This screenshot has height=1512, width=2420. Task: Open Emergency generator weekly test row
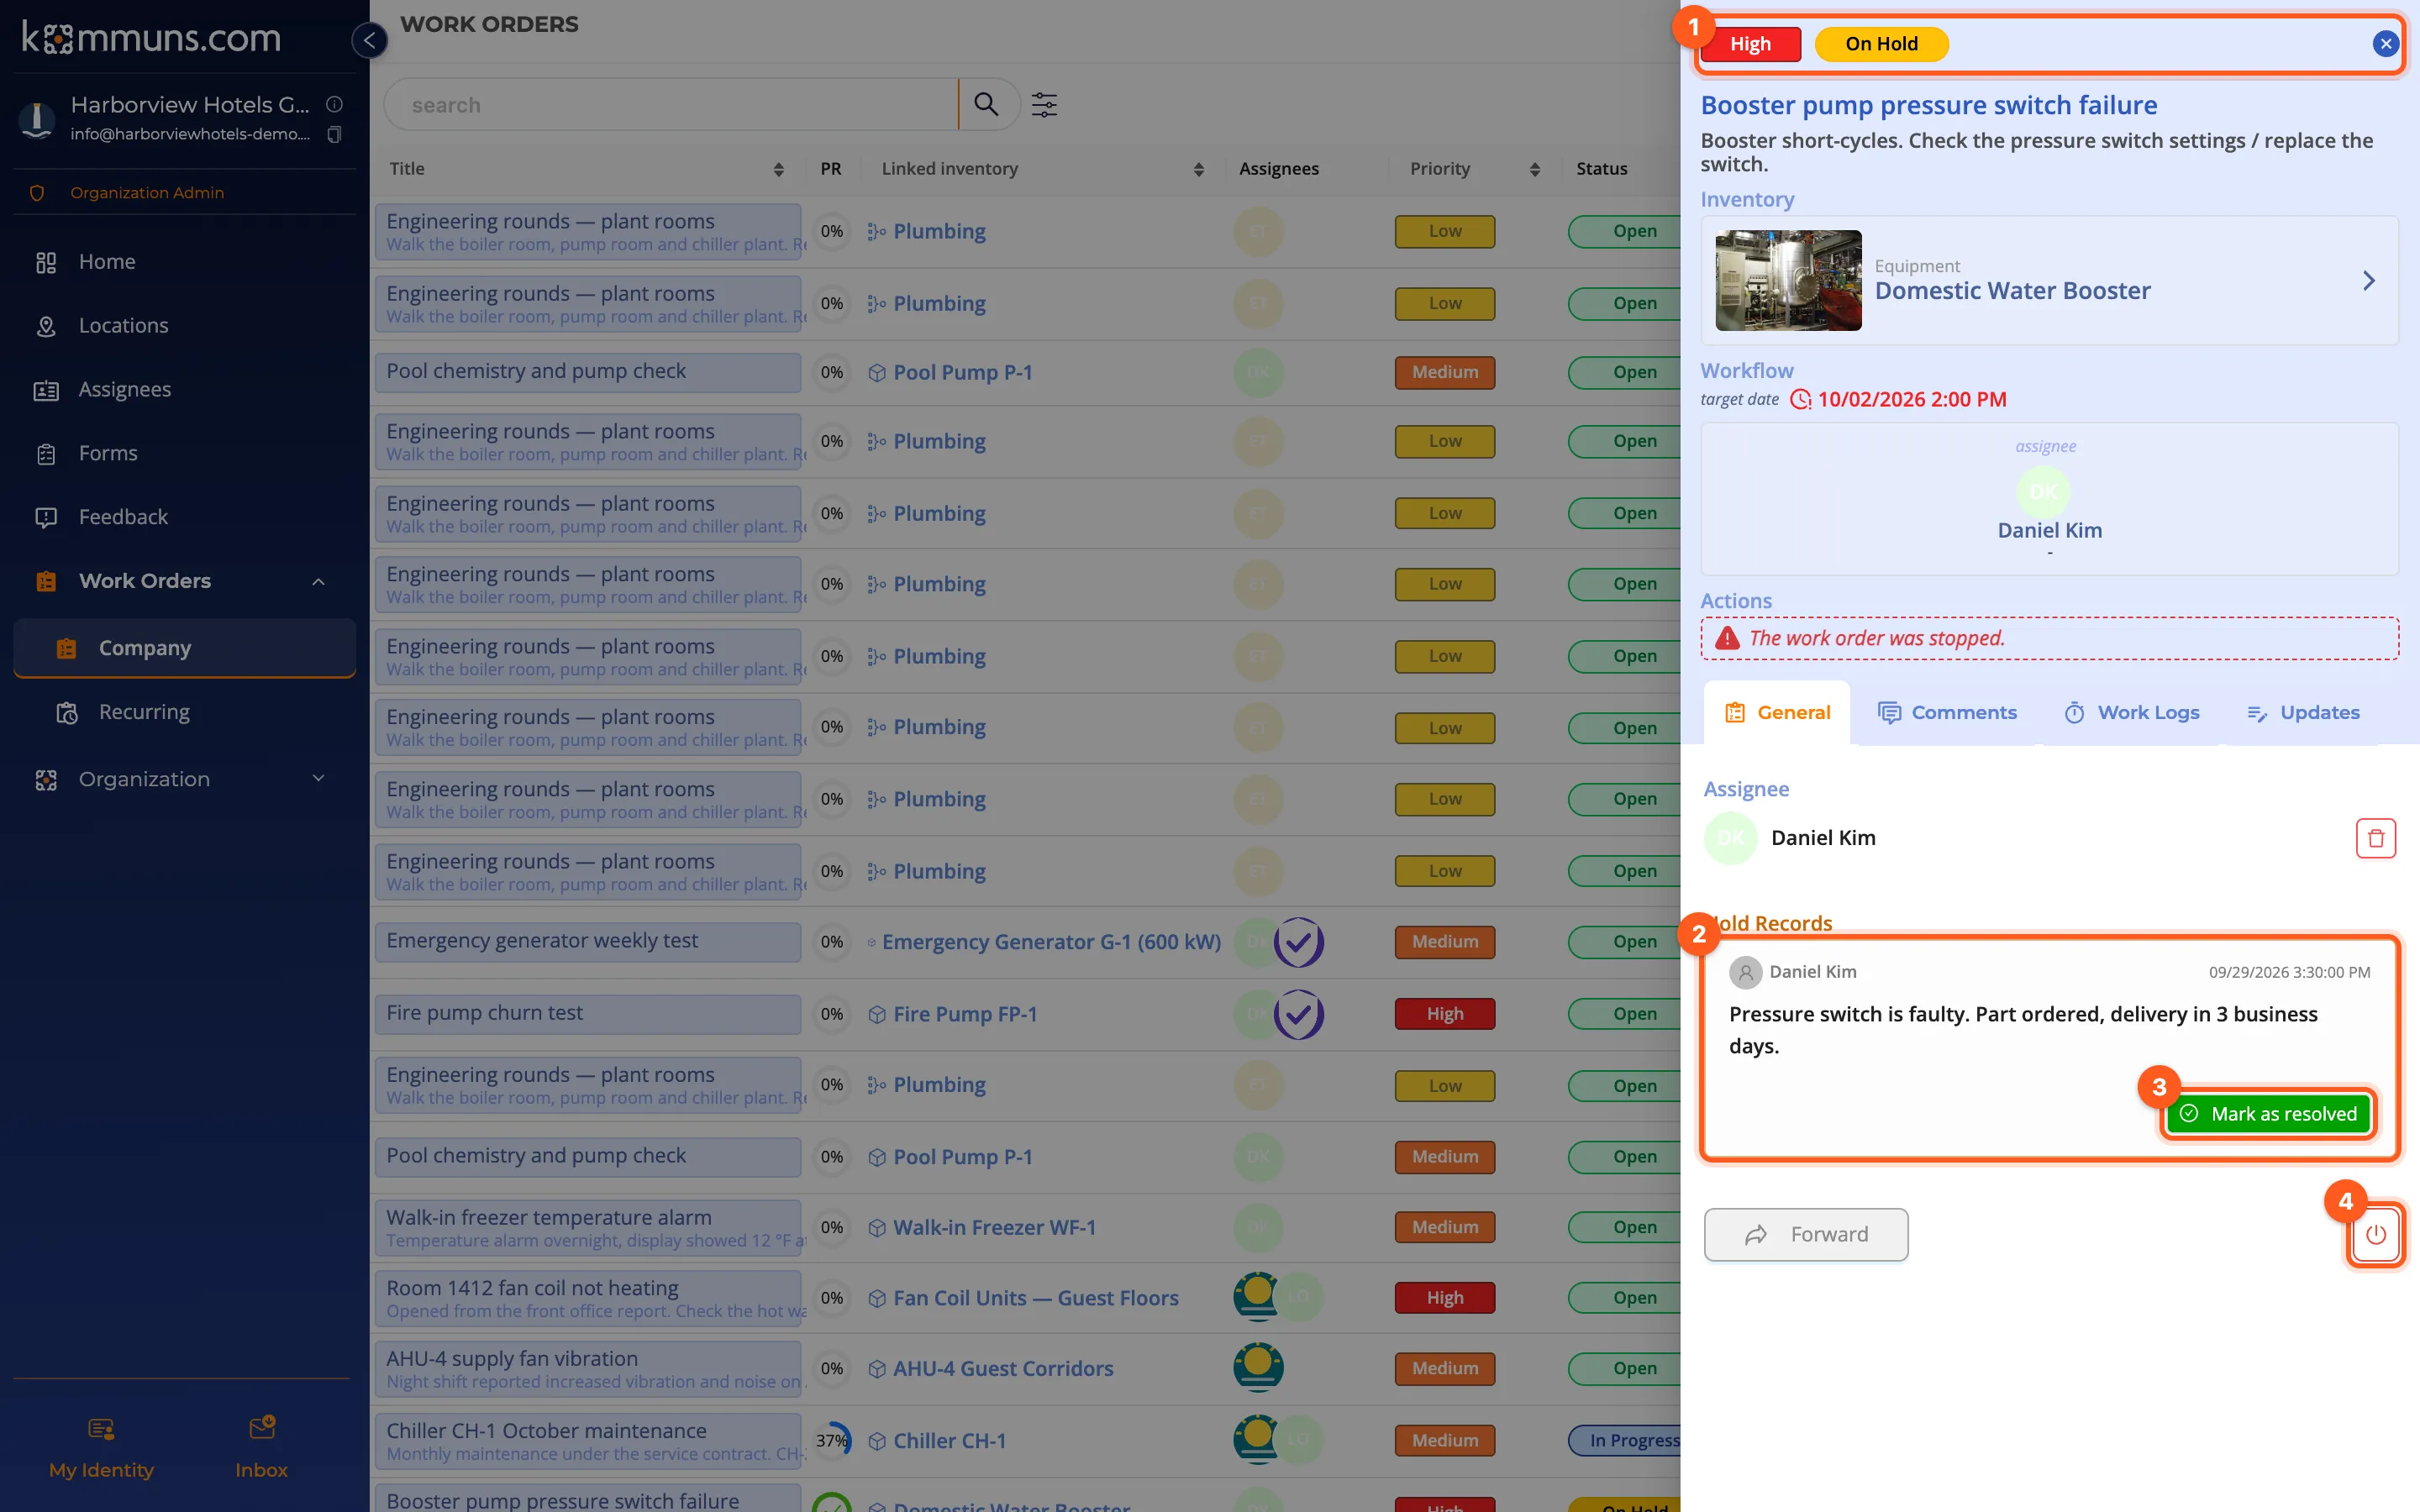[588, 941]
